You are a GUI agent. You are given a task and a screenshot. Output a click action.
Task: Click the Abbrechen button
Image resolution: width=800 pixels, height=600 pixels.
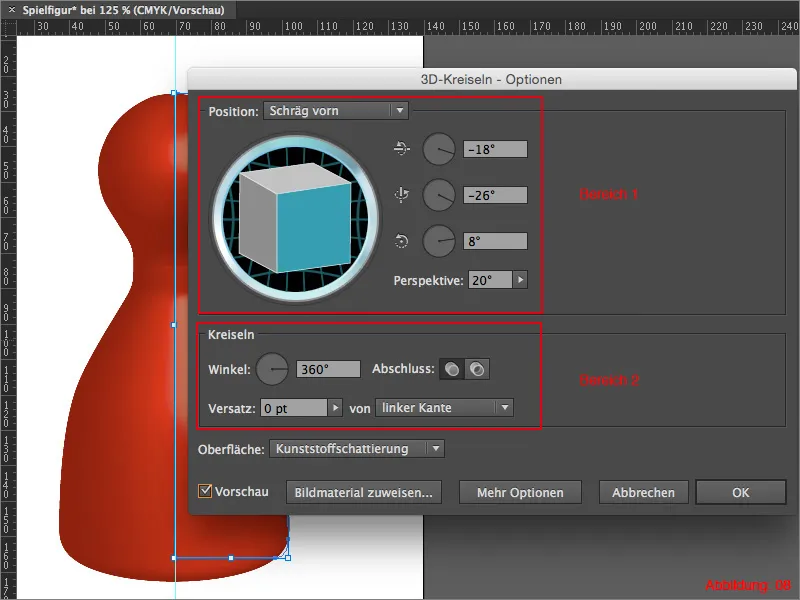click(x=643, y=492)
